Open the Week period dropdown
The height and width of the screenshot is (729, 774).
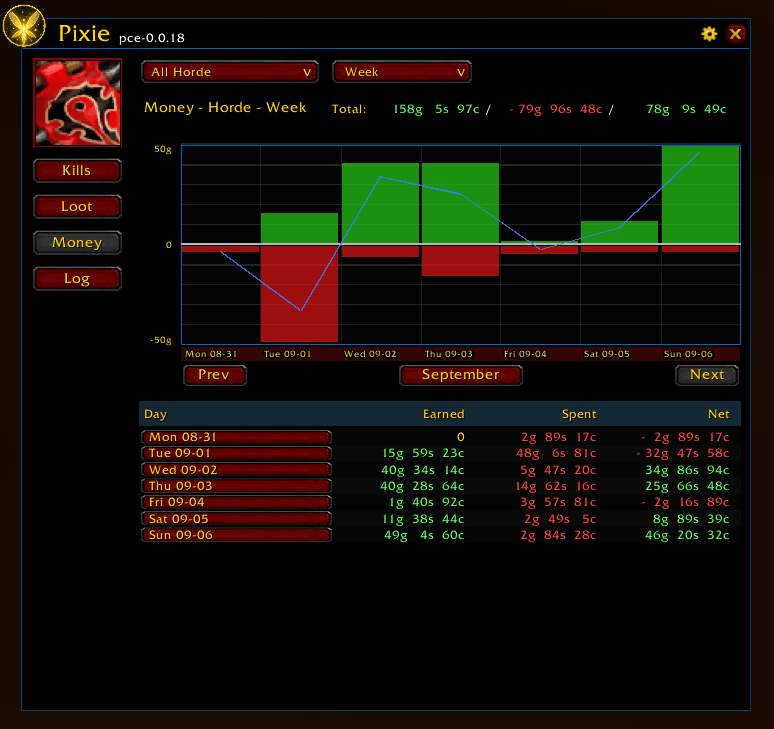pyautogui.click(x=402, y=72)
